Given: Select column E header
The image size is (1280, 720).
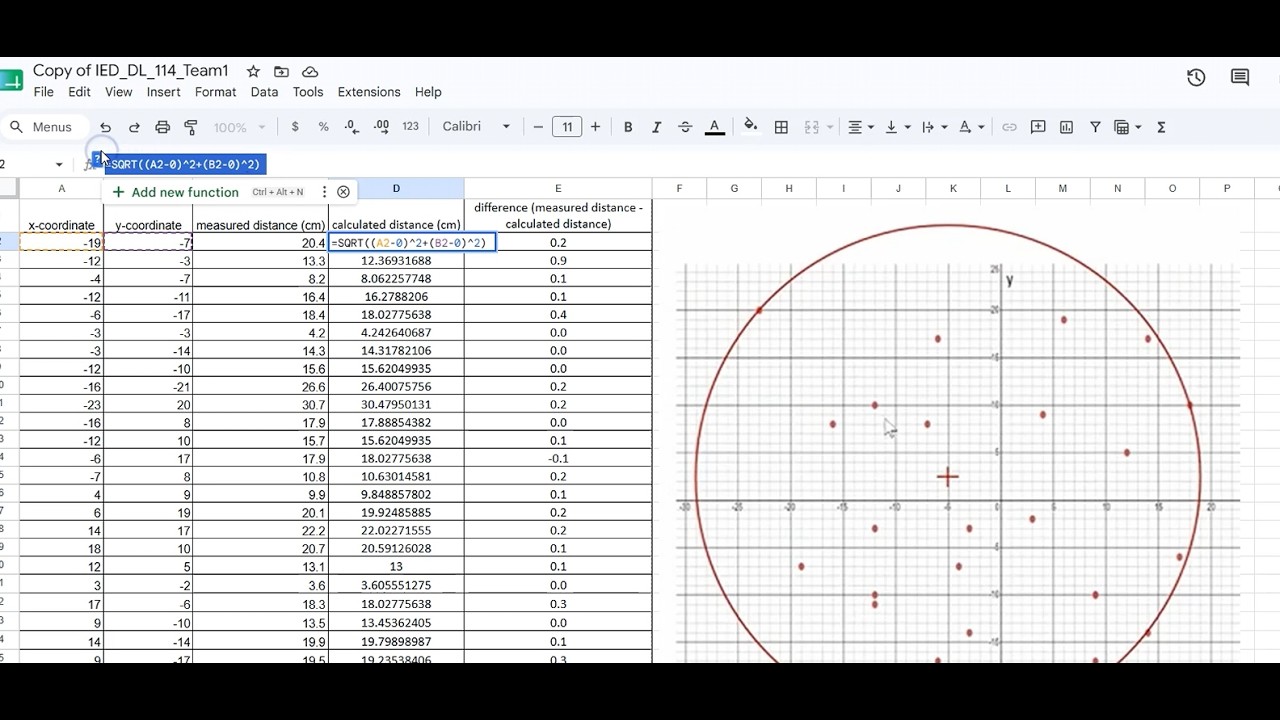Looking at the screenshot, I should click(558, 188).
